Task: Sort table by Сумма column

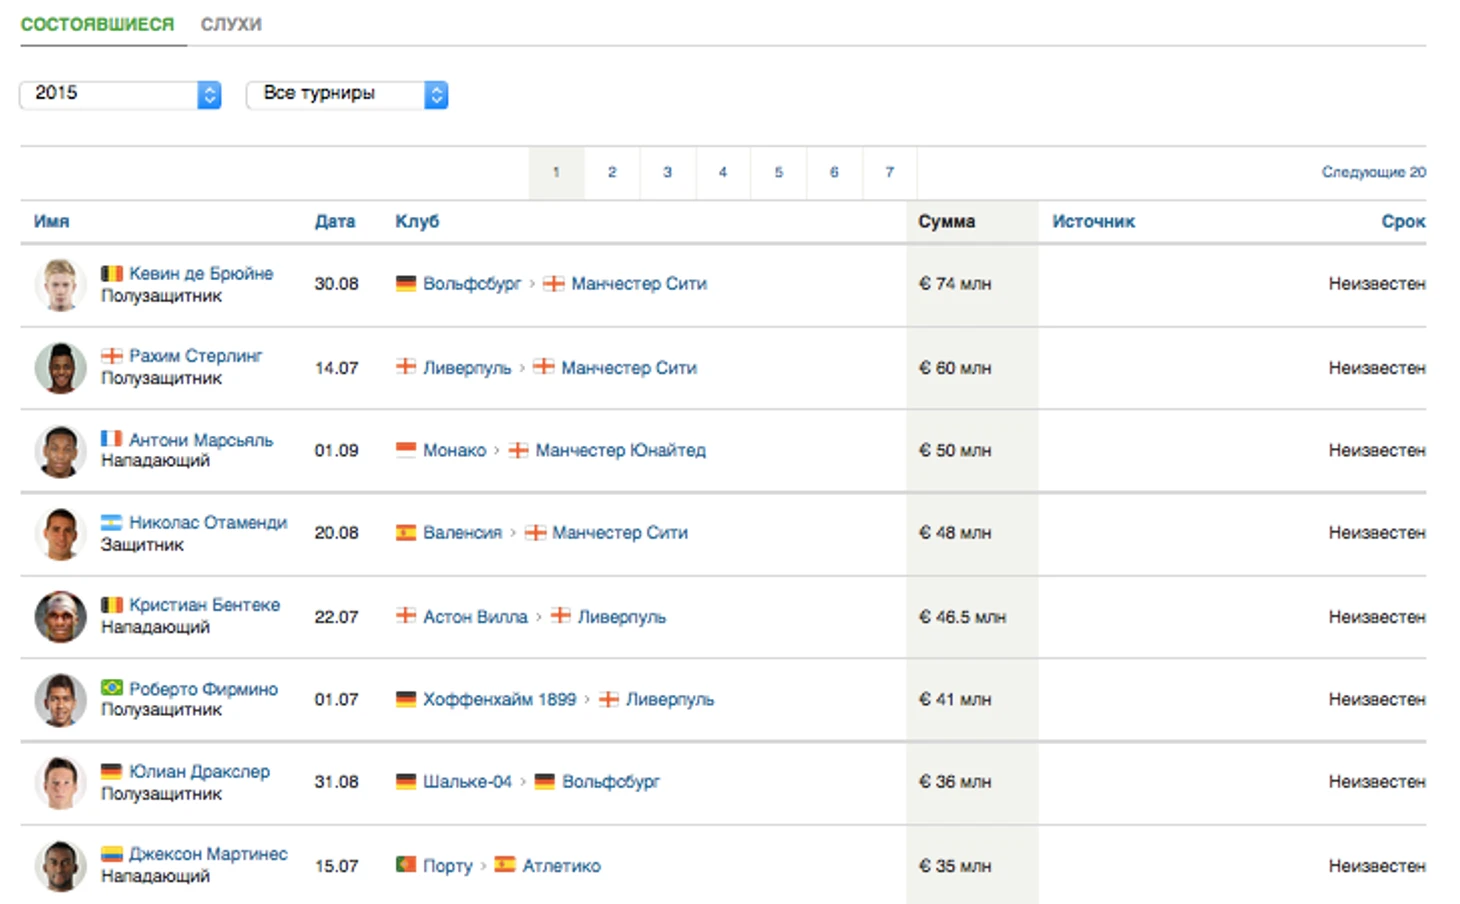Action: coord(946,222)
